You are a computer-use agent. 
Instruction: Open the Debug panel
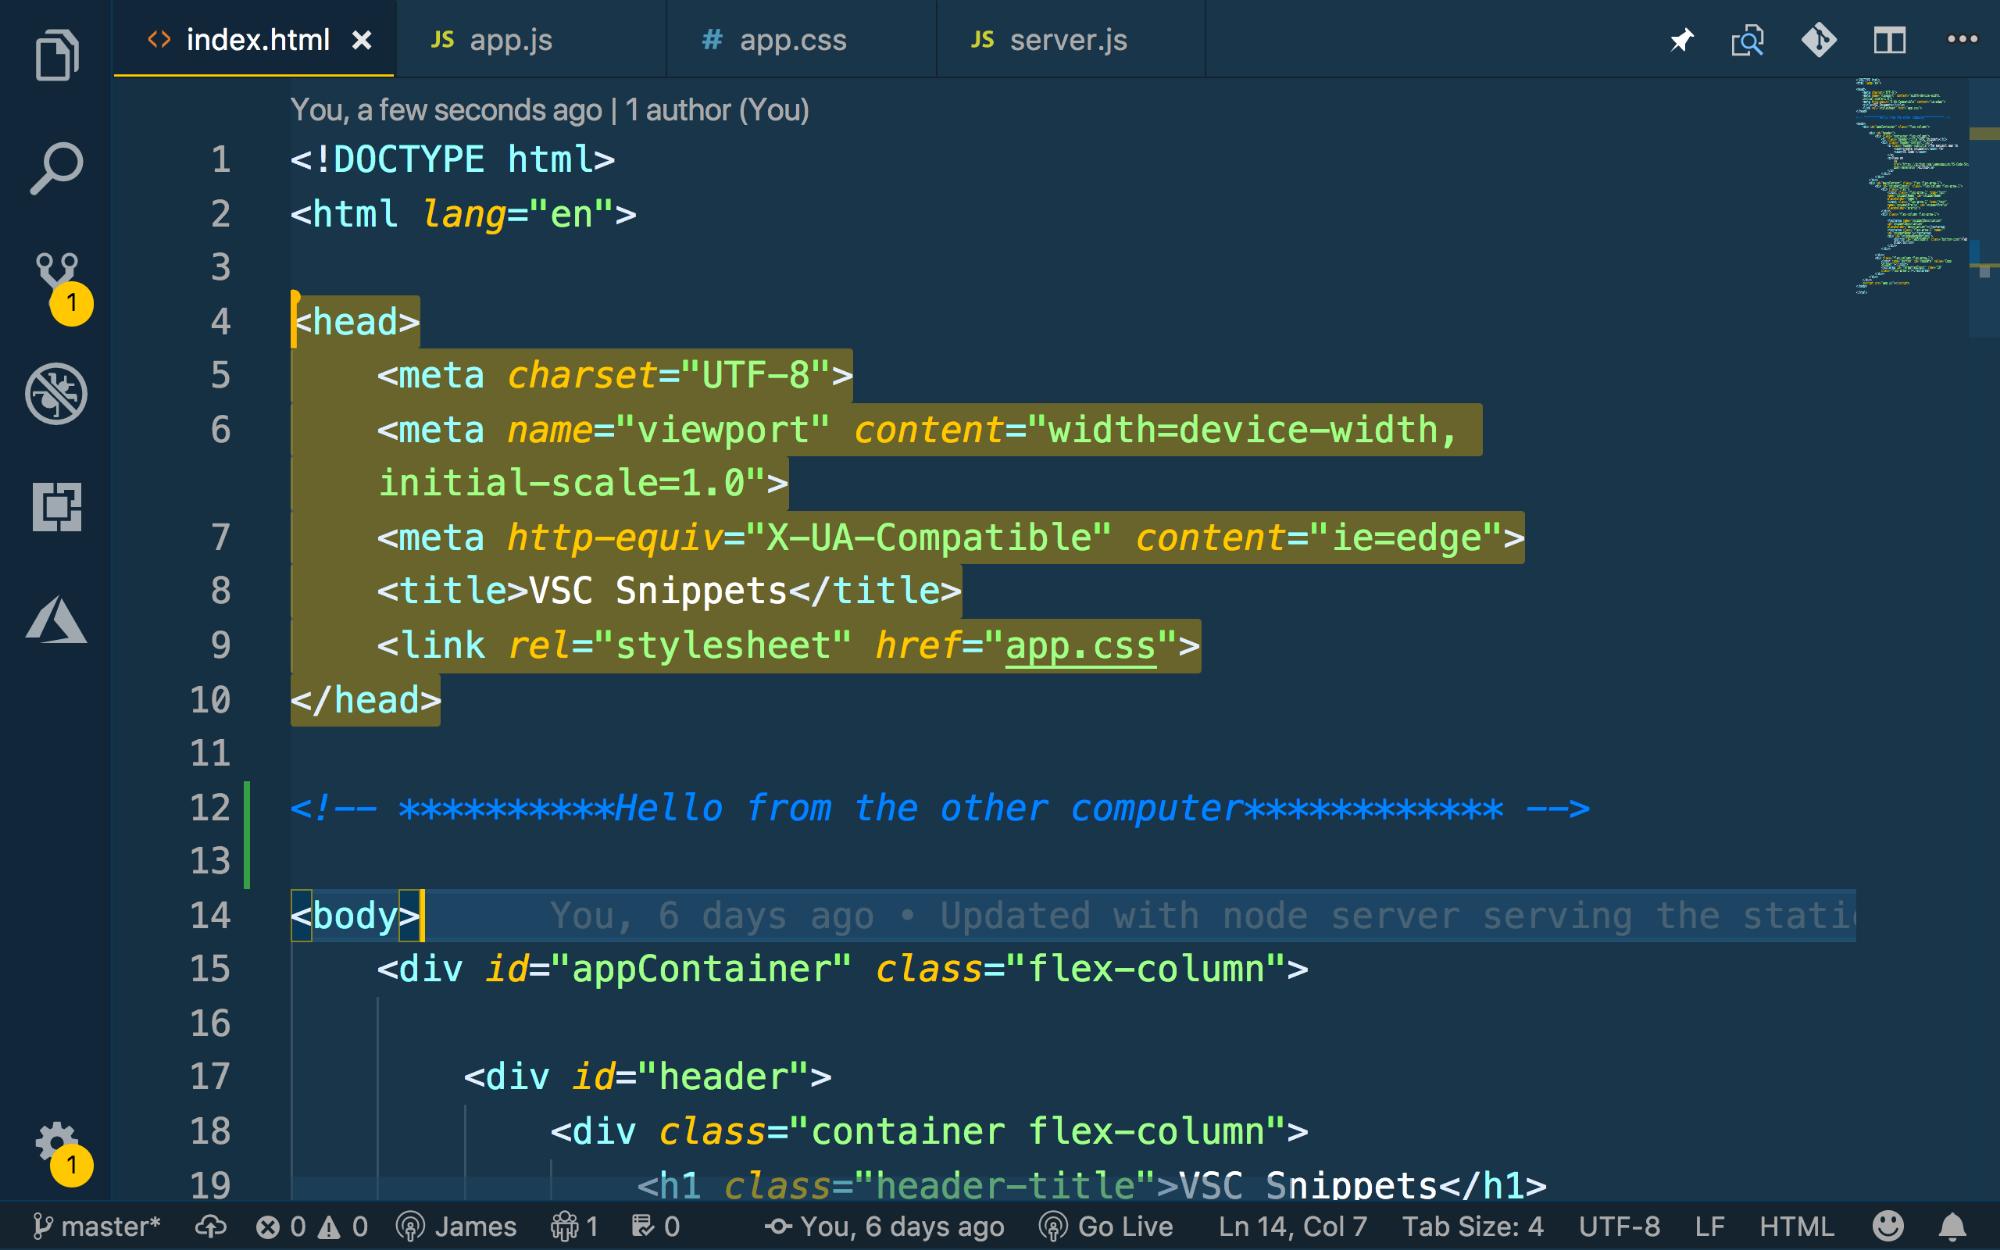56,393
